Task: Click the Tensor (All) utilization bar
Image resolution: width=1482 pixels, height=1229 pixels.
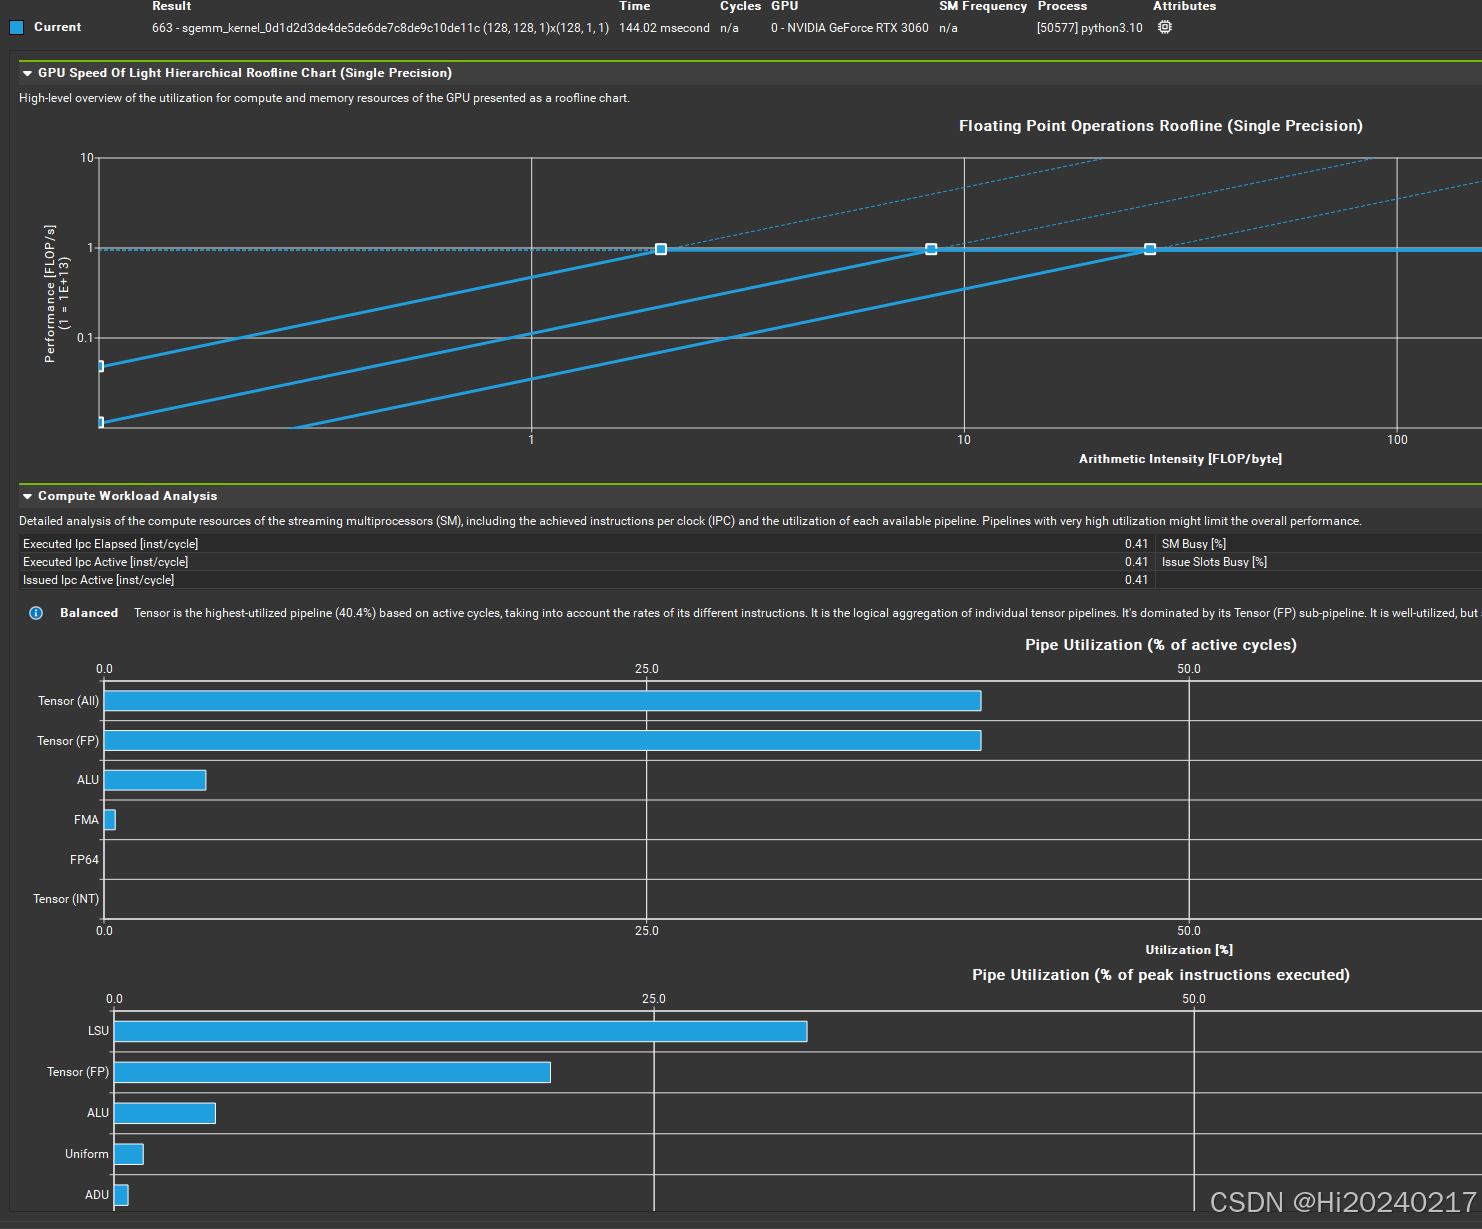Action: [542, 701]
